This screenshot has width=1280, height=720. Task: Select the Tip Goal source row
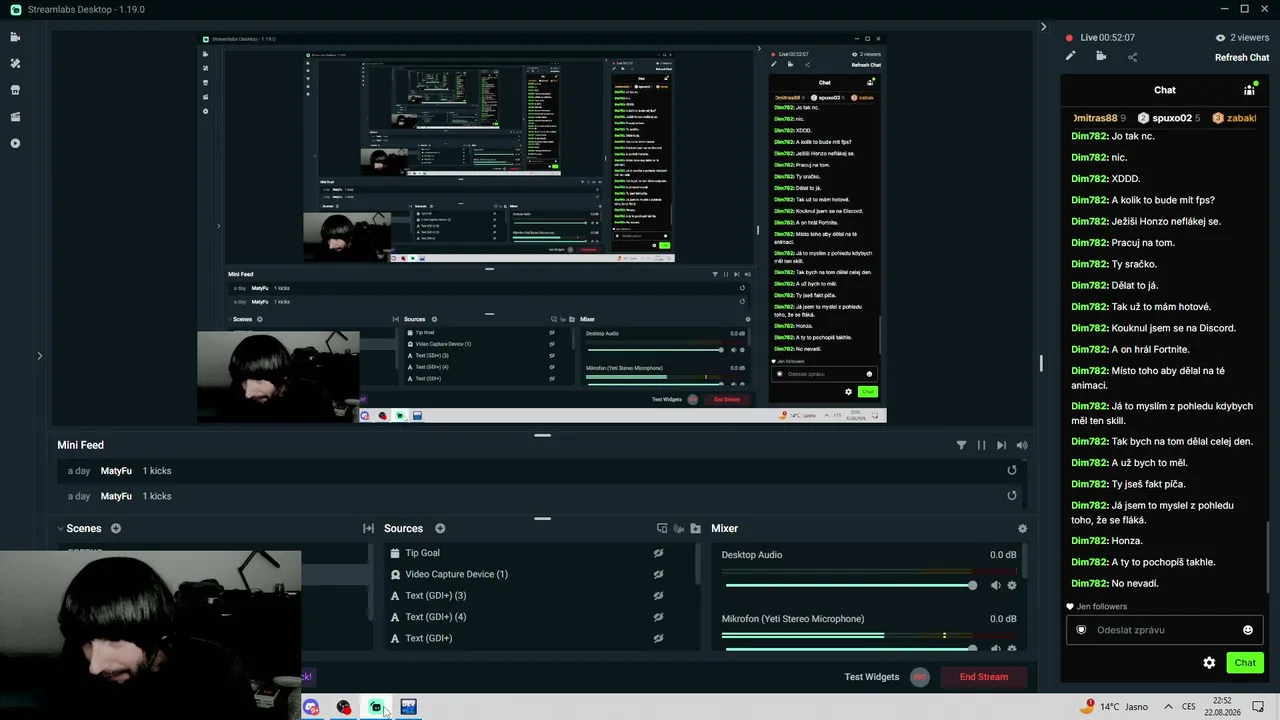539,553
